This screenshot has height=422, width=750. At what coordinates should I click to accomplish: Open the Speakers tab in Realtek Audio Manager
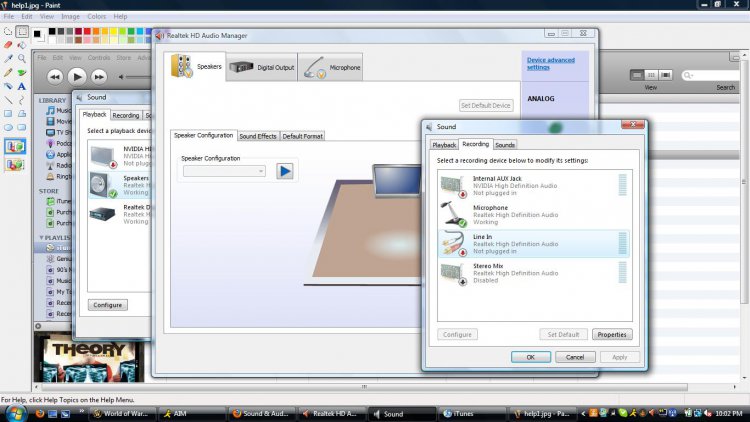195,67
